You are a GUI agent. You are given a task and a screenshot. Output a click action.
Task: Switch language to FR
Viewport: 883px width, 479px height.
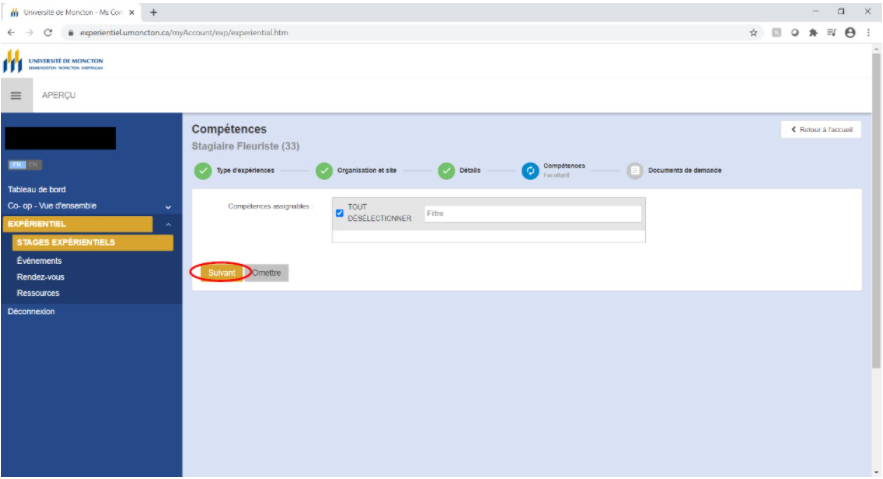coord(17,164)
